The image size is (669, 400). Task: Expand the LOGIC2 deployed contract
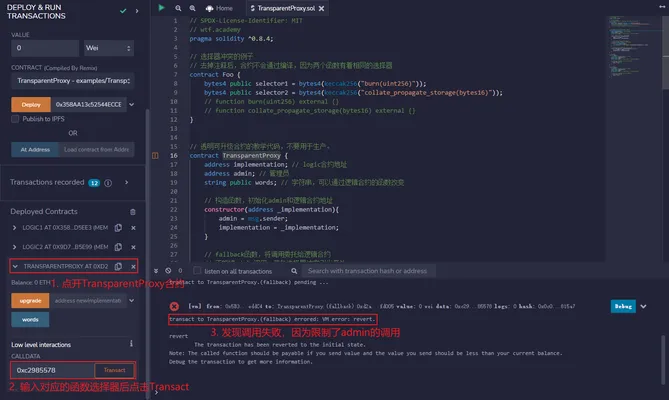tap(15, 247)
